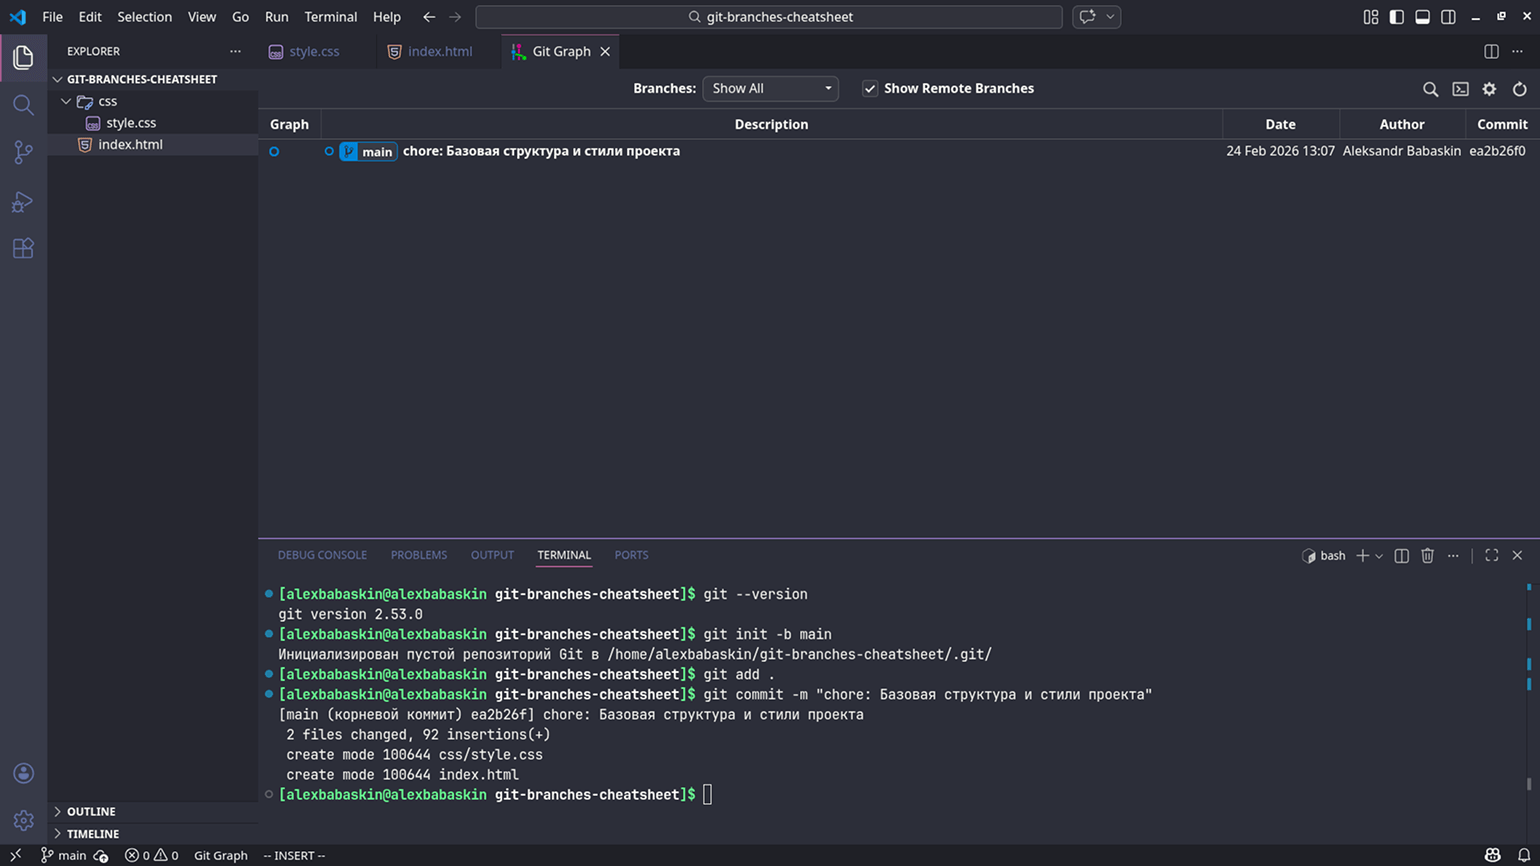Switch to the index.html editor tab

[x=439, y=51]
